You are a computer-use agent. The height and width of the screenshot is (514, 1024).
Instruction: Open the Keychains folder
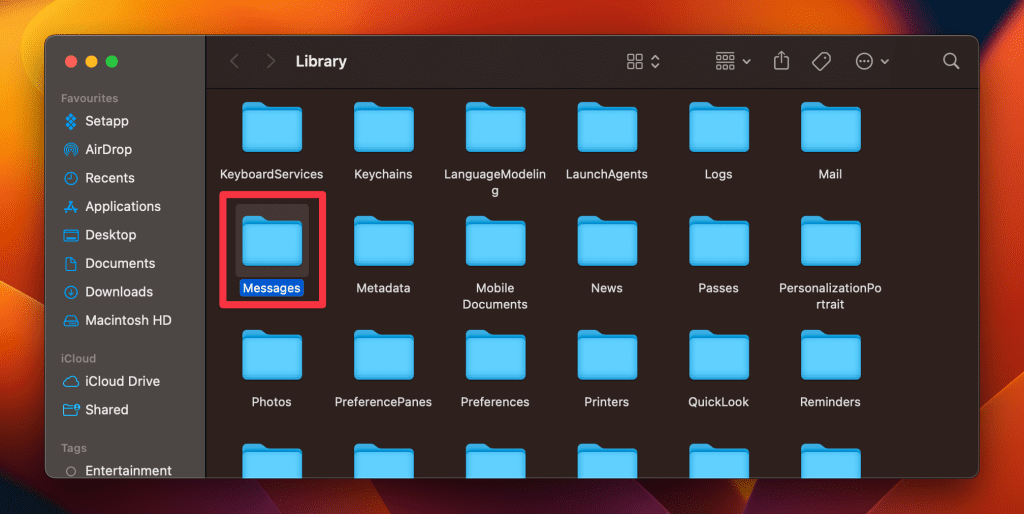coord(383,128)
